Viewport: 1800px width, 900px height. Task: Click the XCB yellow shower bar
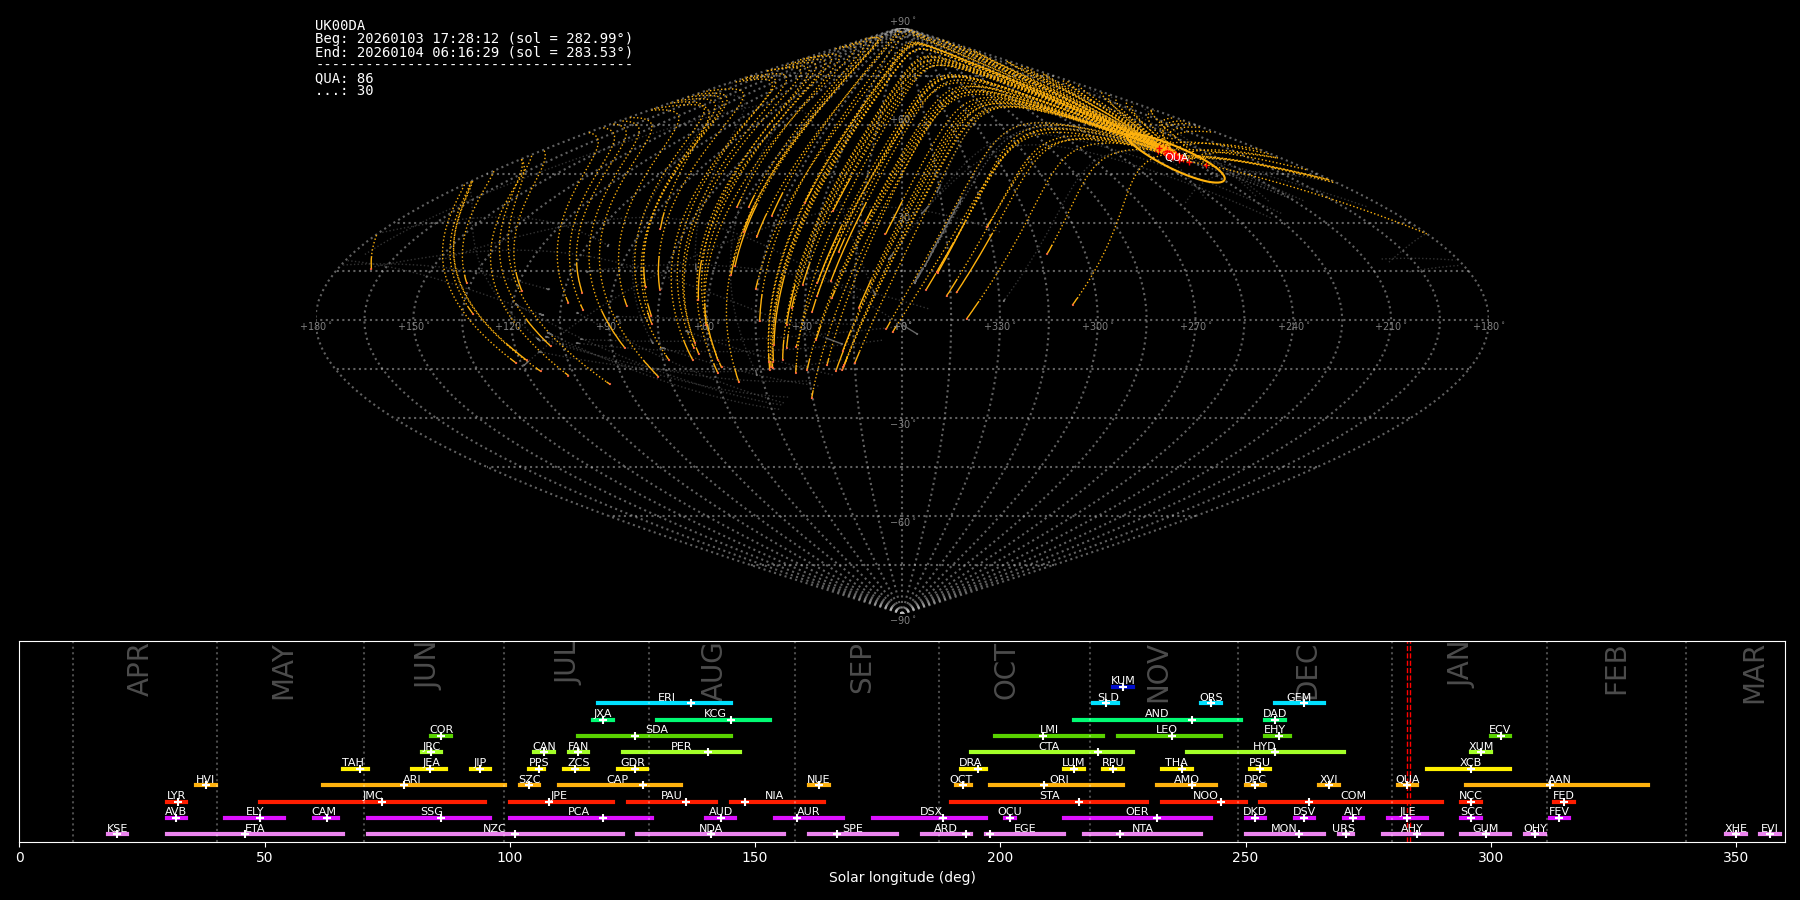click(x=1468, y=769)
